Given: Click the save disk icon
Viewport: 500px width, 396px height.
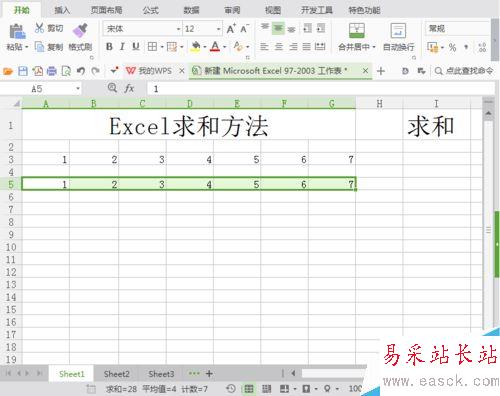Looking at the screenshot, I should coord(23,71).
